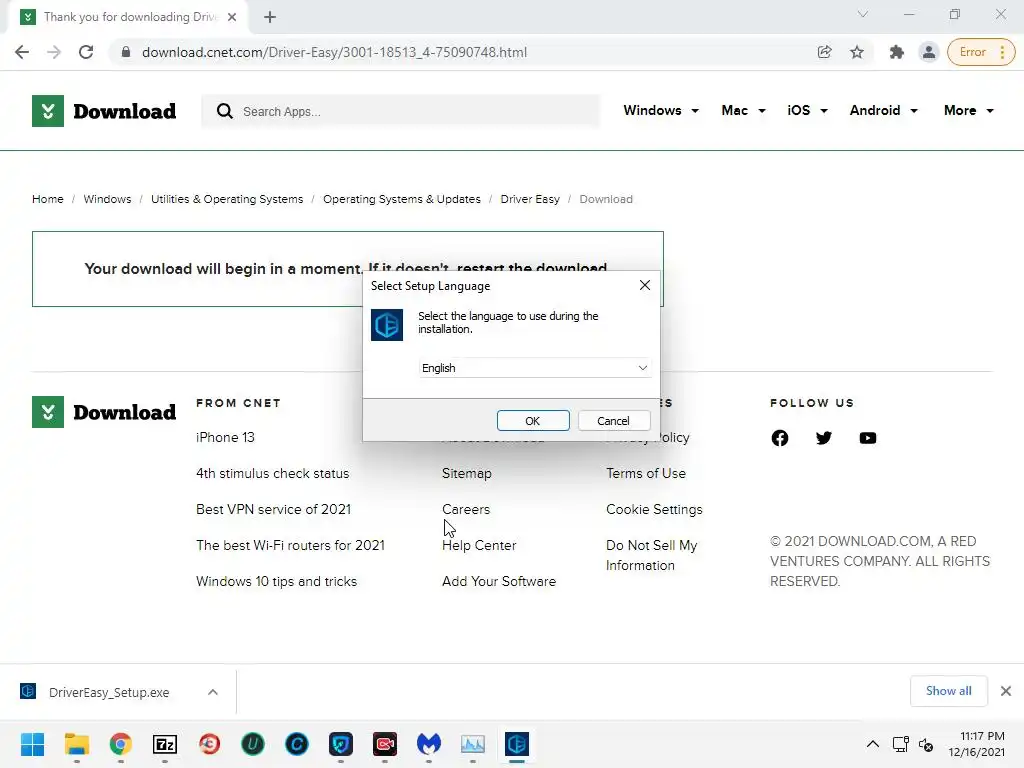This screenshot has width=1024, height=768.
Task: Bookmark this page with the star icon
Action: pyautogui.click(x=857, y=52)
